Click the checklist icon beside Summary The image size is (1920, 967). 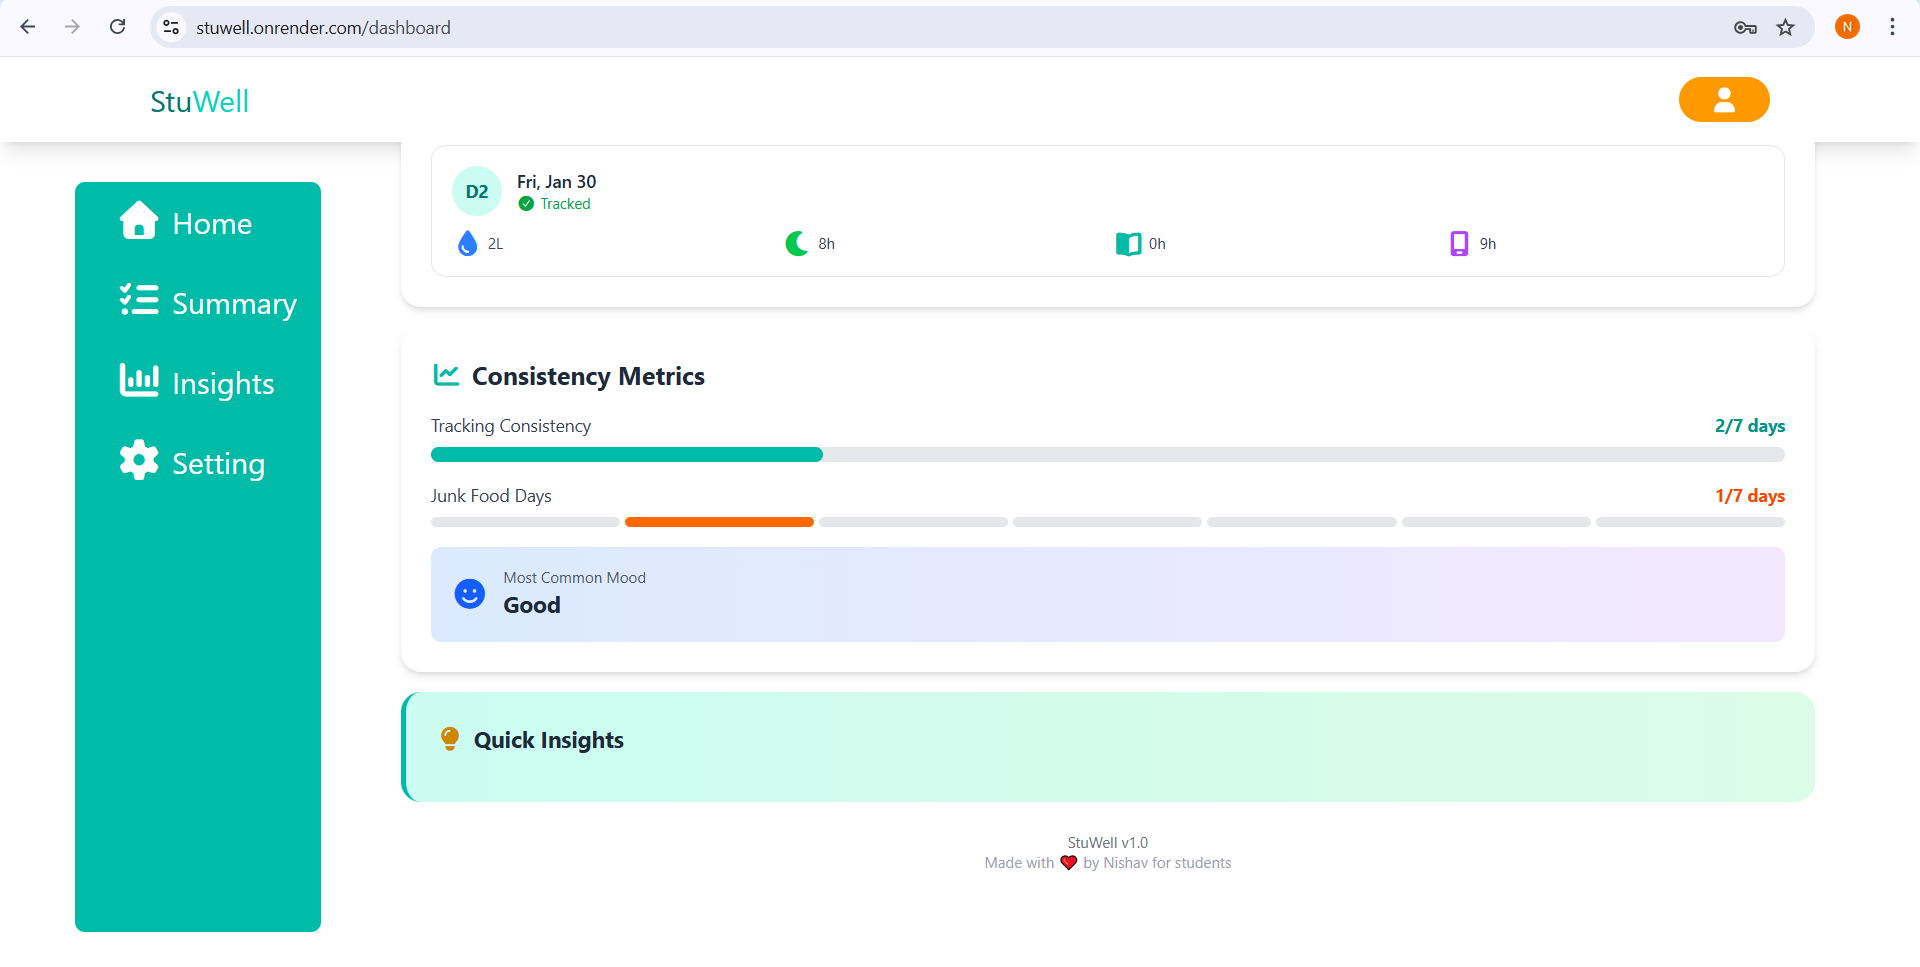click(139, 300)
